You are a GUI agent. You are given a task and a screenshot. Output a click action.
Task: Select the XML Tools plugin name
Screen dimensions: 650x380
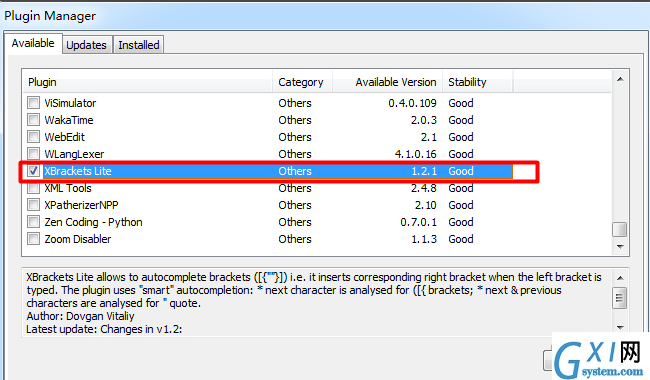(68, 188)
